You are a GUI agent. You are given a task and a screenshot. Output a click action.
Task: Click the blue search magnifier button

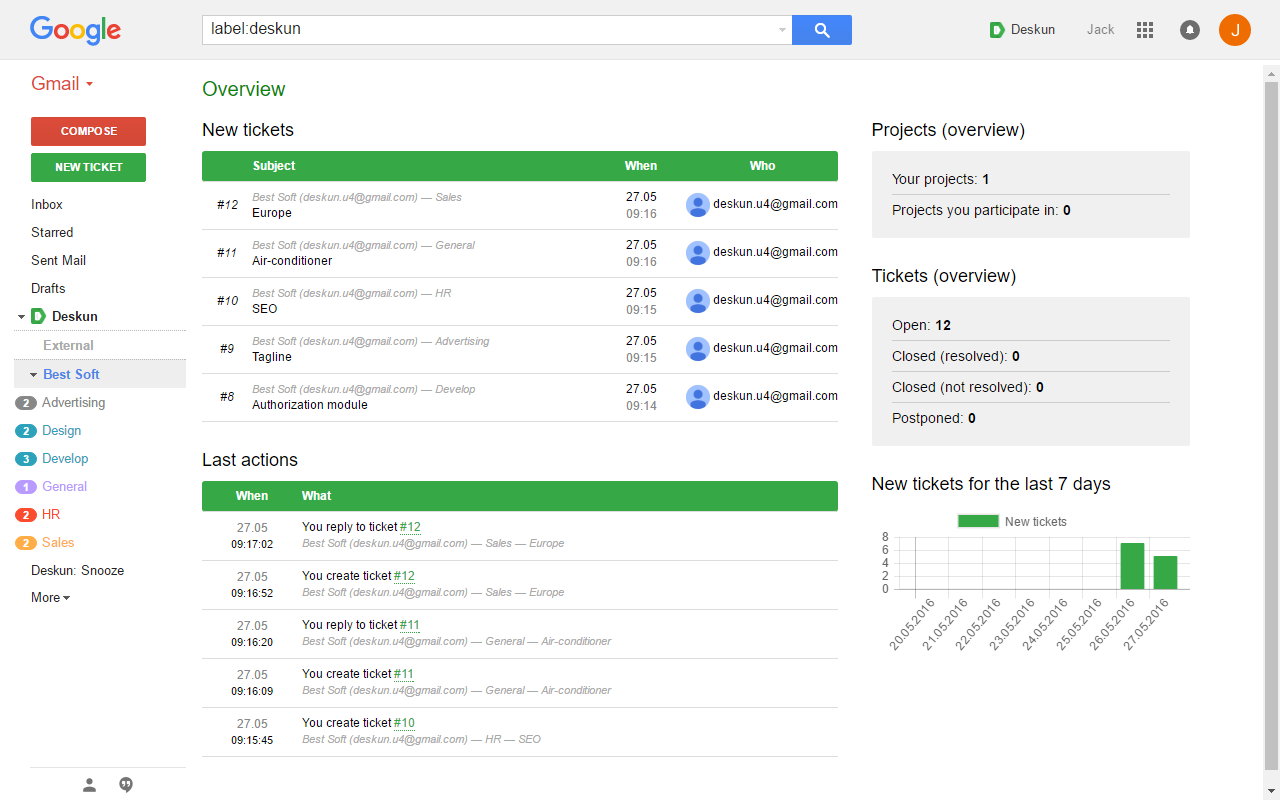(822, 30)
